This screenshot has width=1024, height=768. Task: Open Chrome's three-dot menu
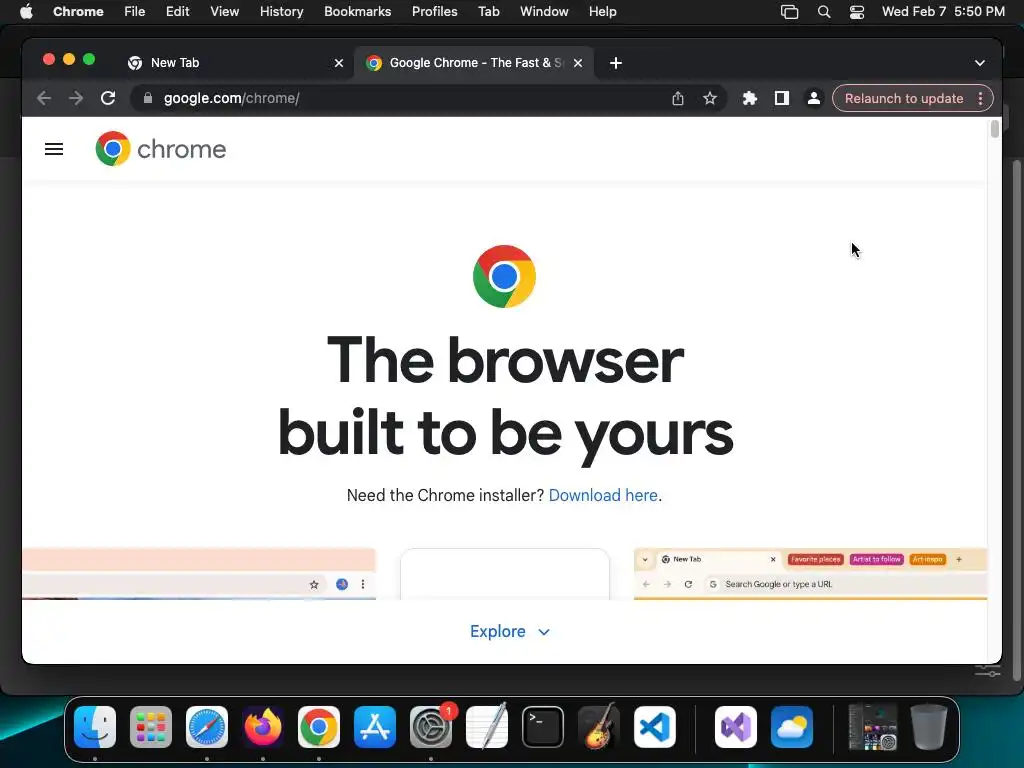click(980, 98)
